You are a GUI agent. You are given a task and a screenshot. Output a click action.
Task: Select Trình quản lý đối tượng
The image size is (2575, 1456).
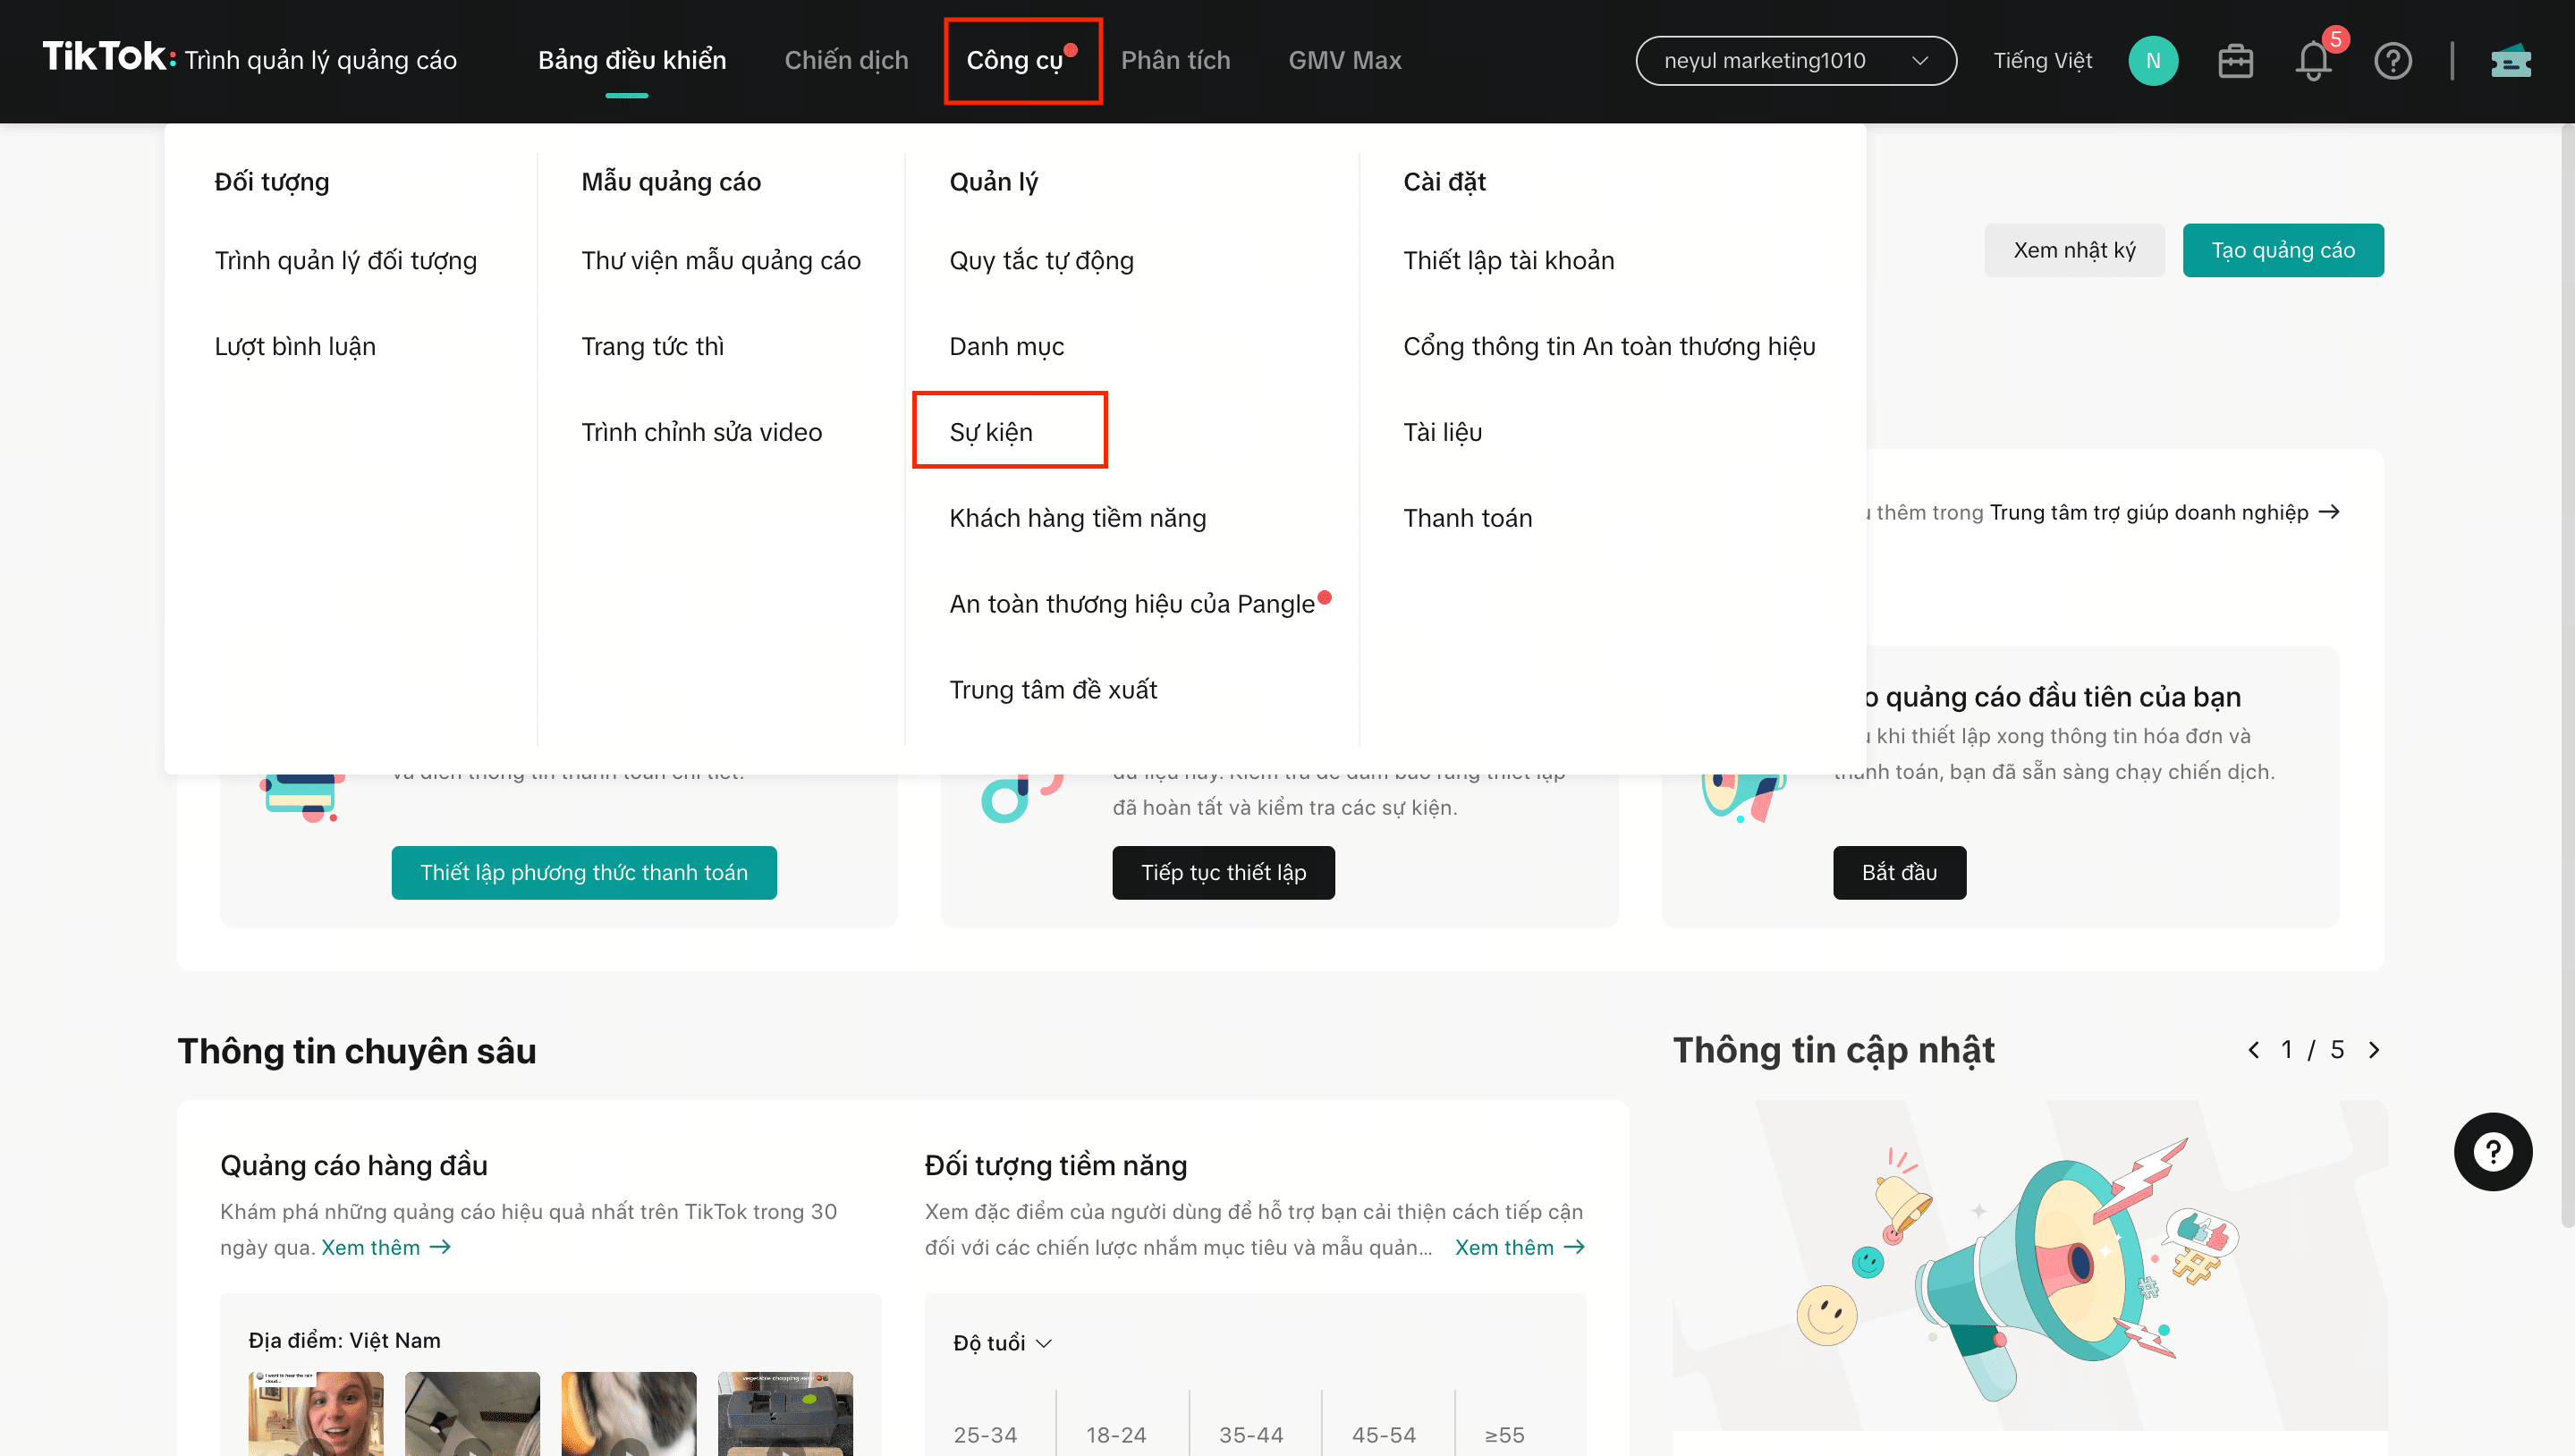[x=345, y=261]
